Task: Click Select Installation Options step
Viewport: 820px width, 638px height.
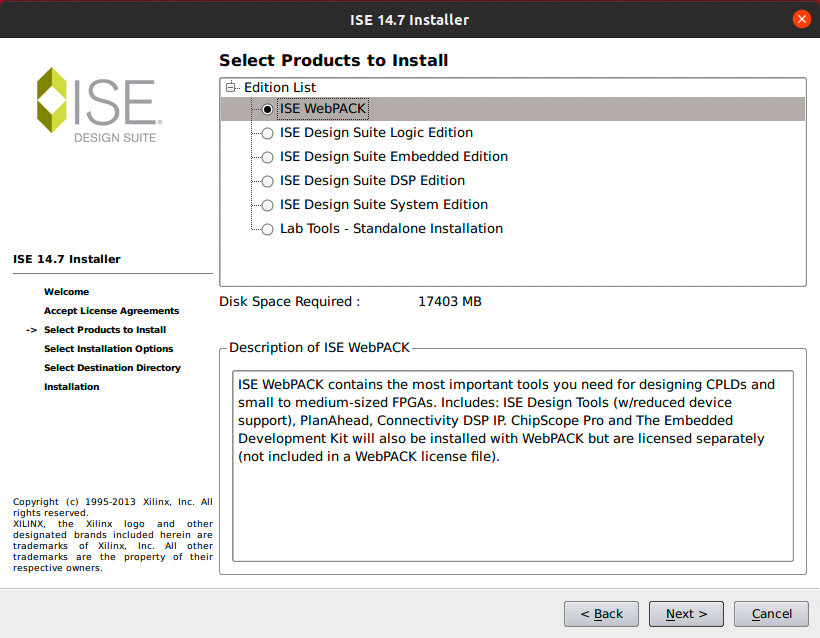Action: pyautogui.click(x=108, y=349)
